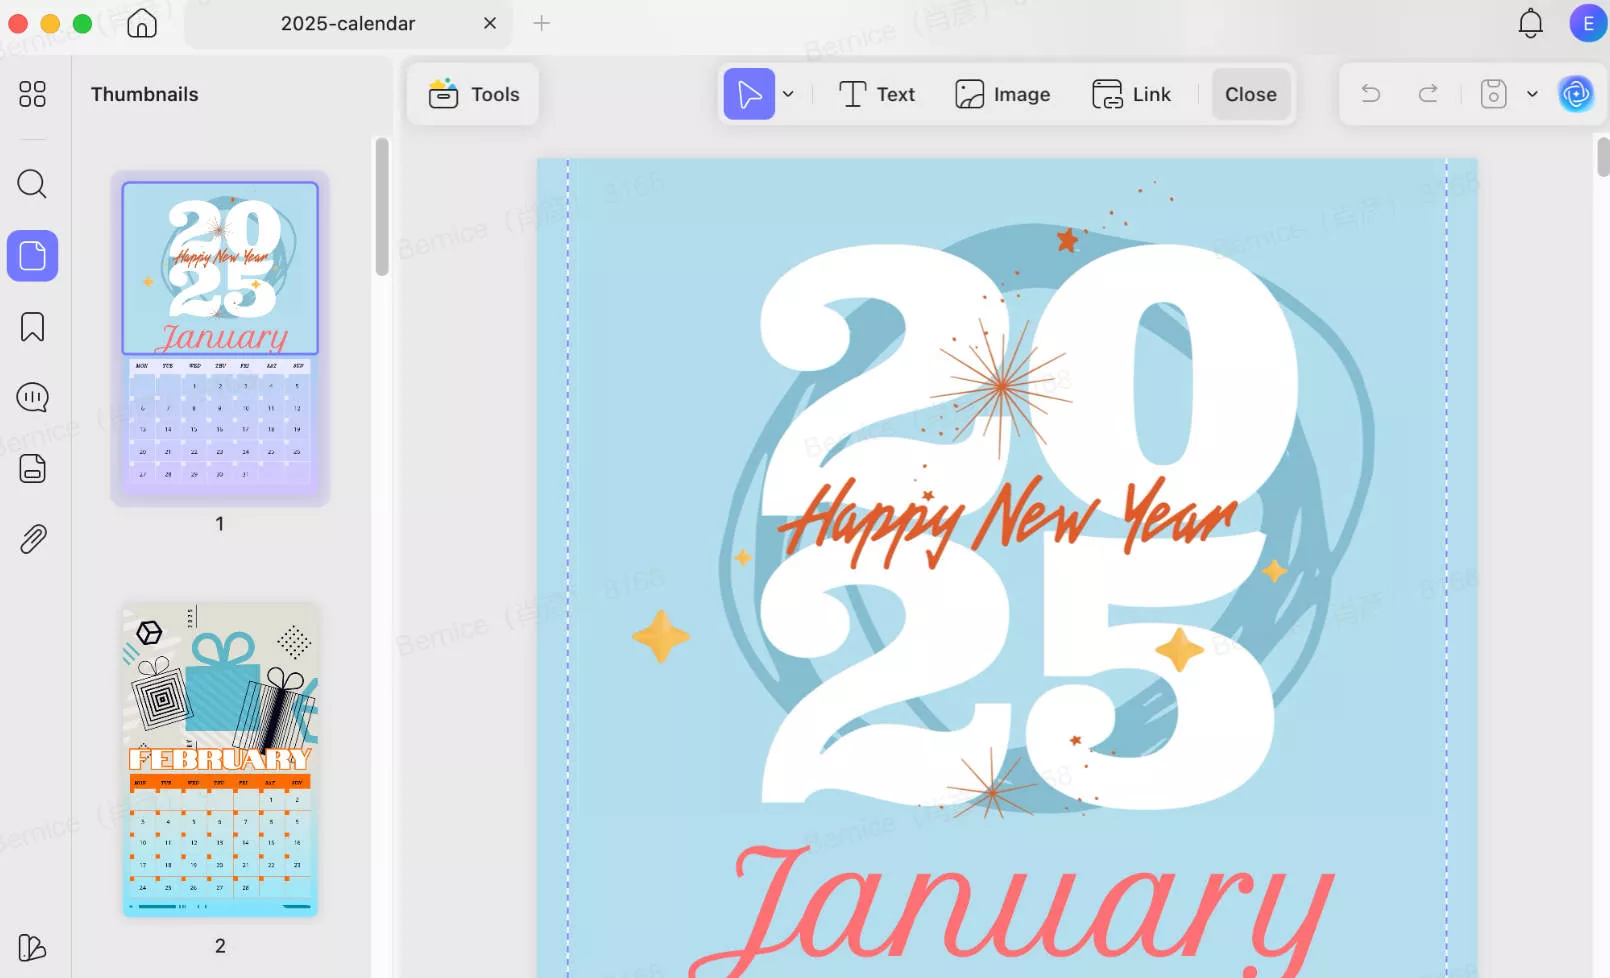Open the search panel in the sidebar
Image resolution: width=1610 pixels, height=978 pixels.
[32, 184]
